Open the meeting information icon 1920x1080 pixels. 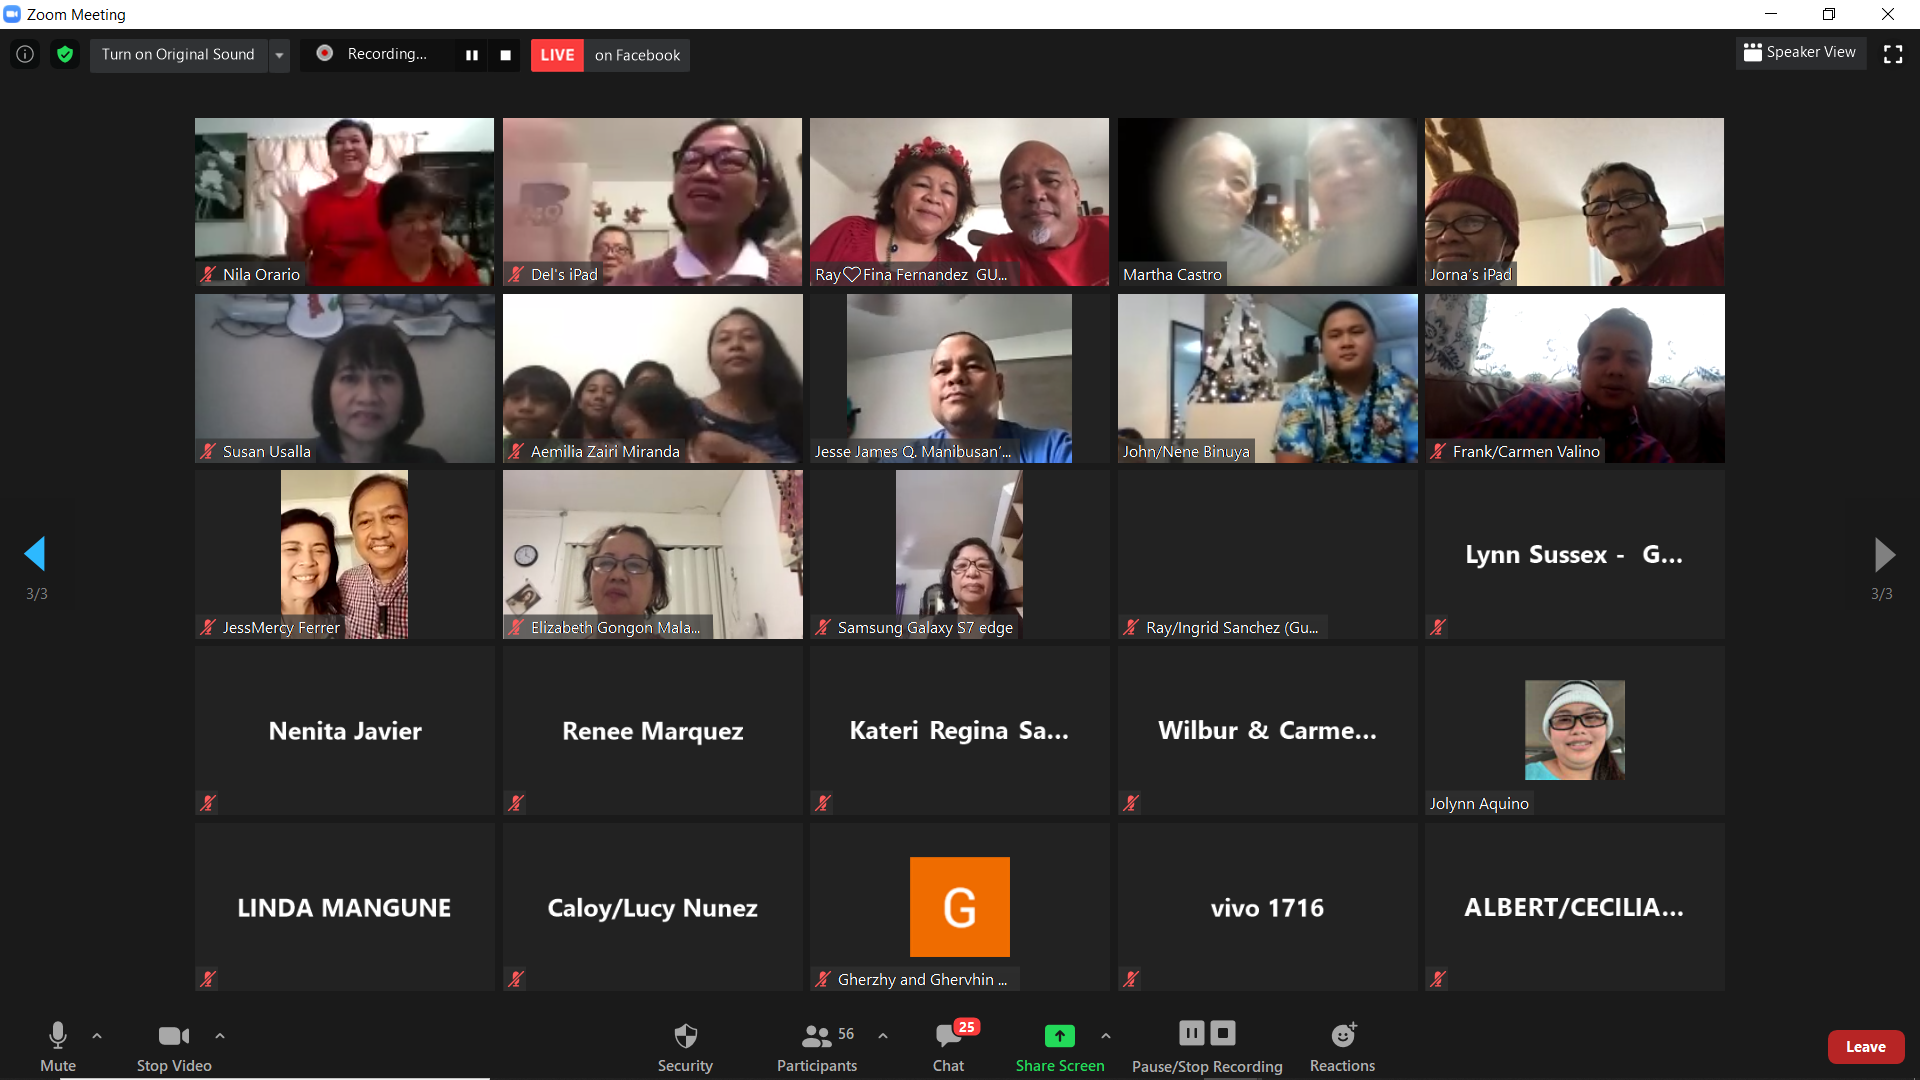[x=25, y=54]
